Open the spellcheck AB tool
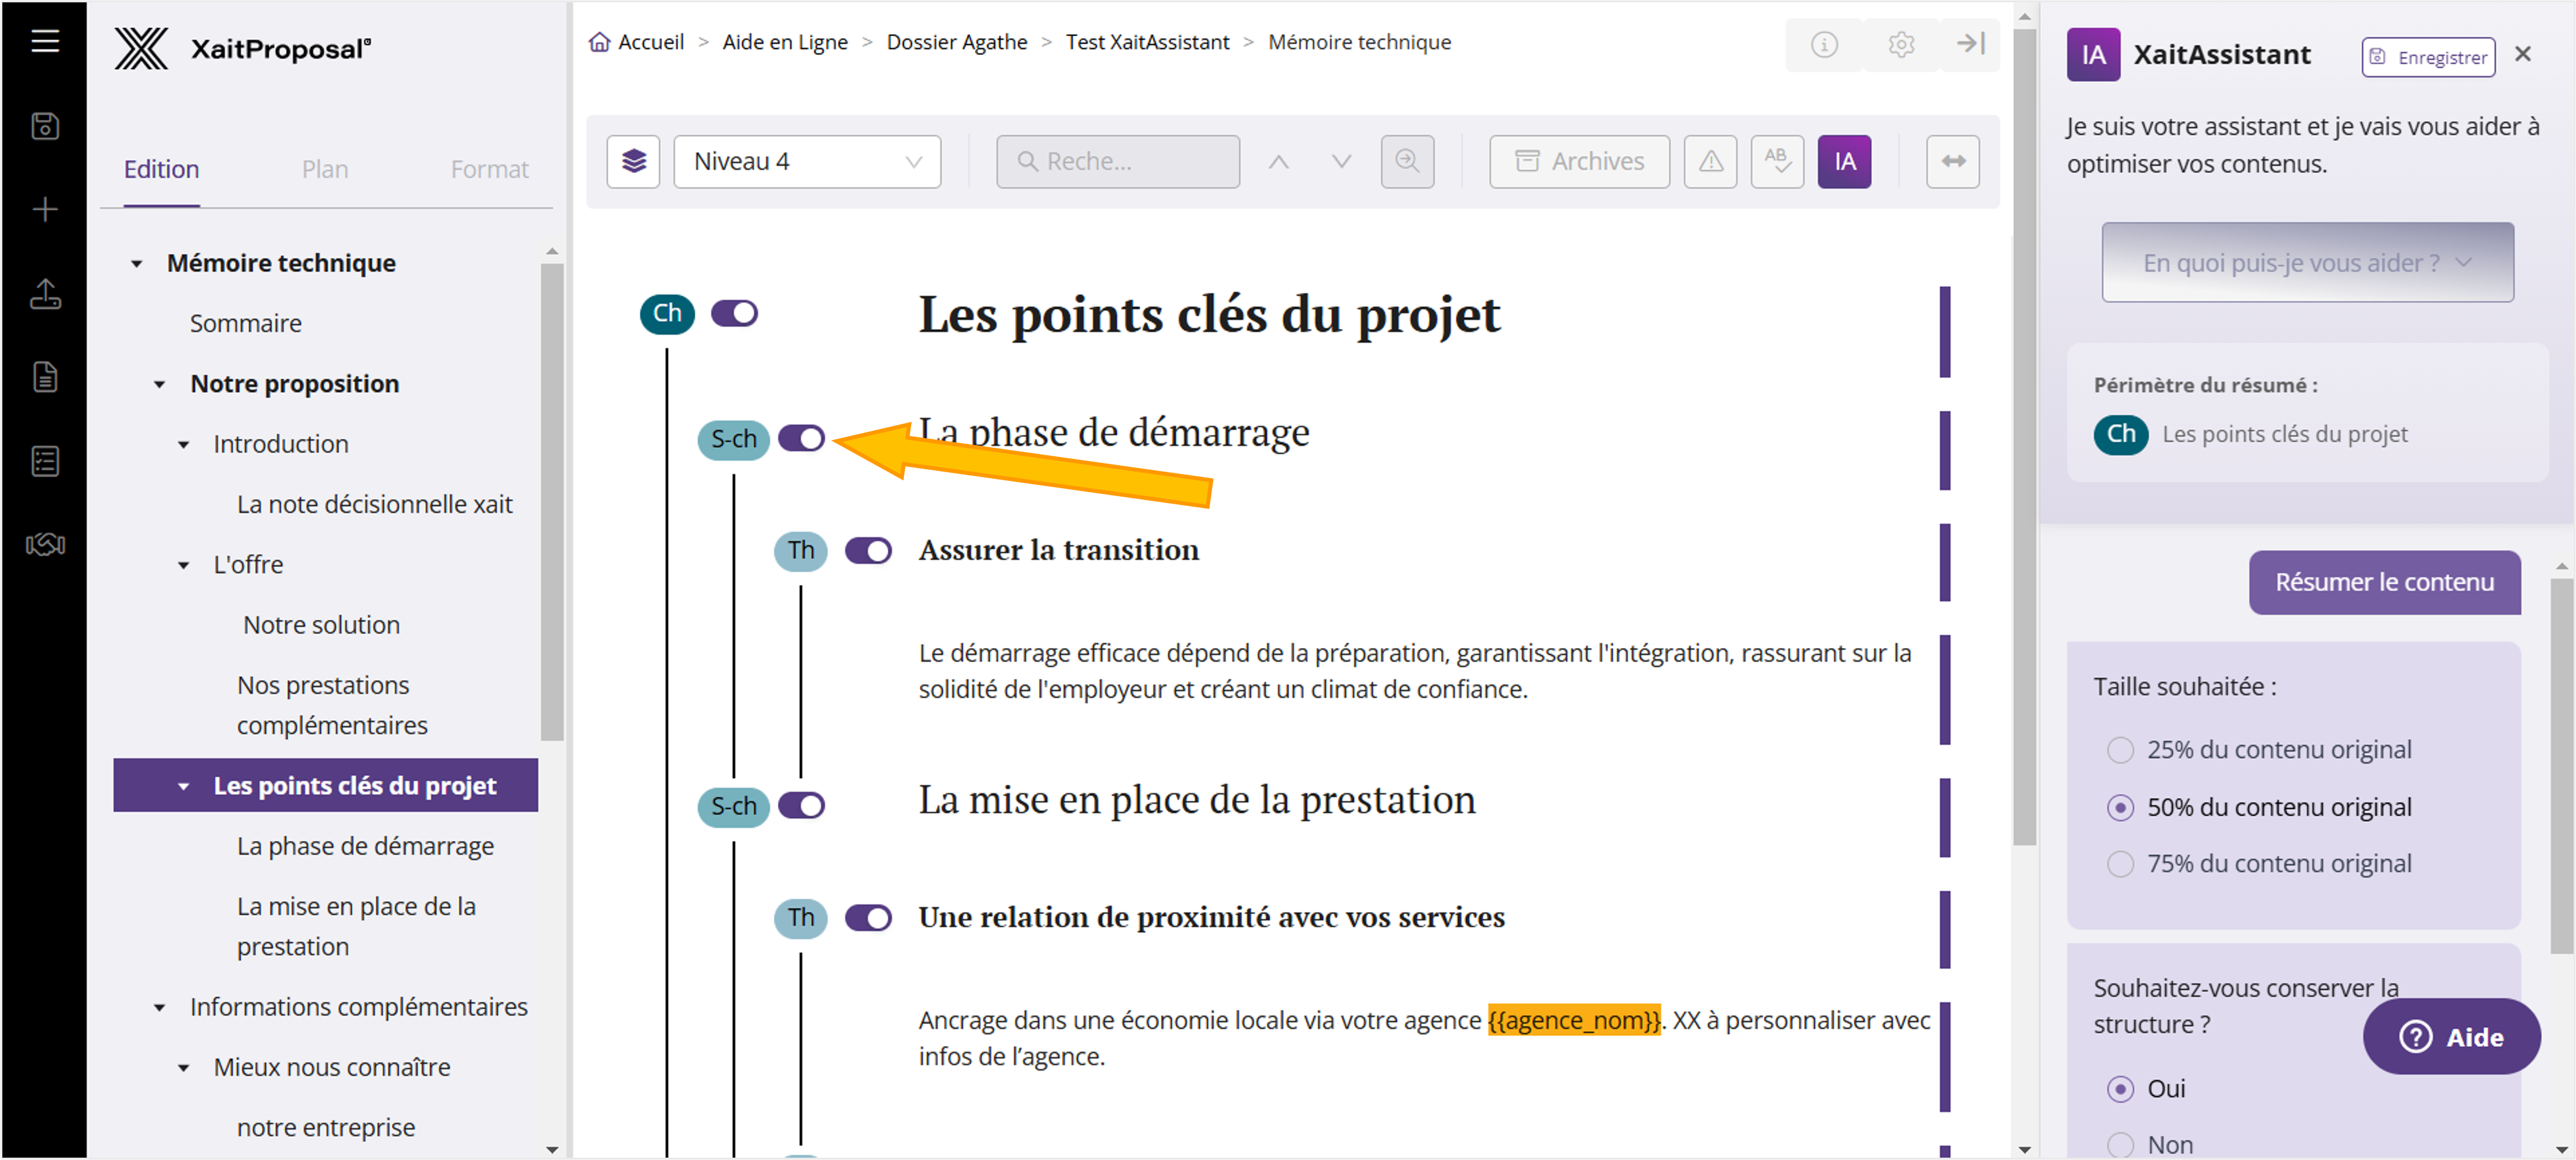 click(x=1777, y=161)
